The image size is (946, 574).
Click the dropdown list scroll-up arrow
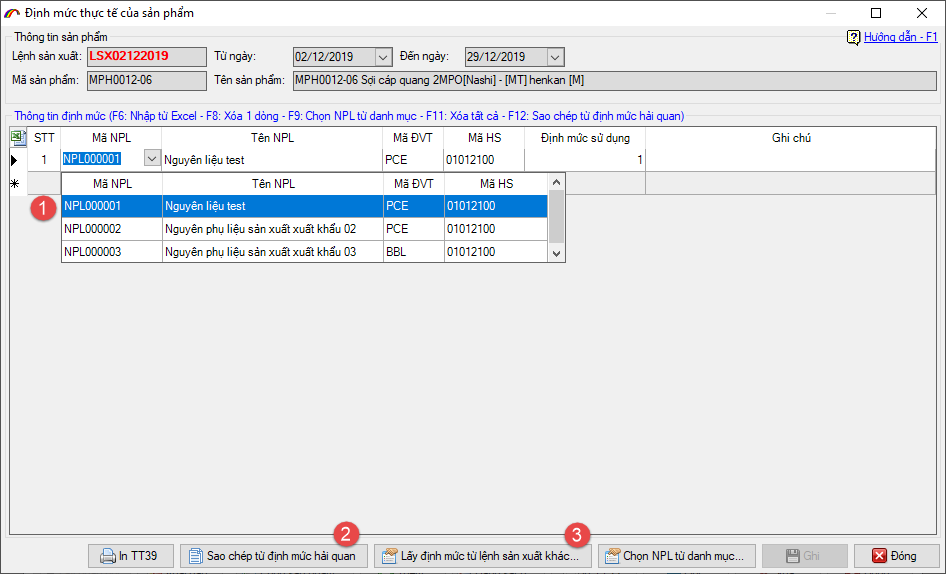556,182
